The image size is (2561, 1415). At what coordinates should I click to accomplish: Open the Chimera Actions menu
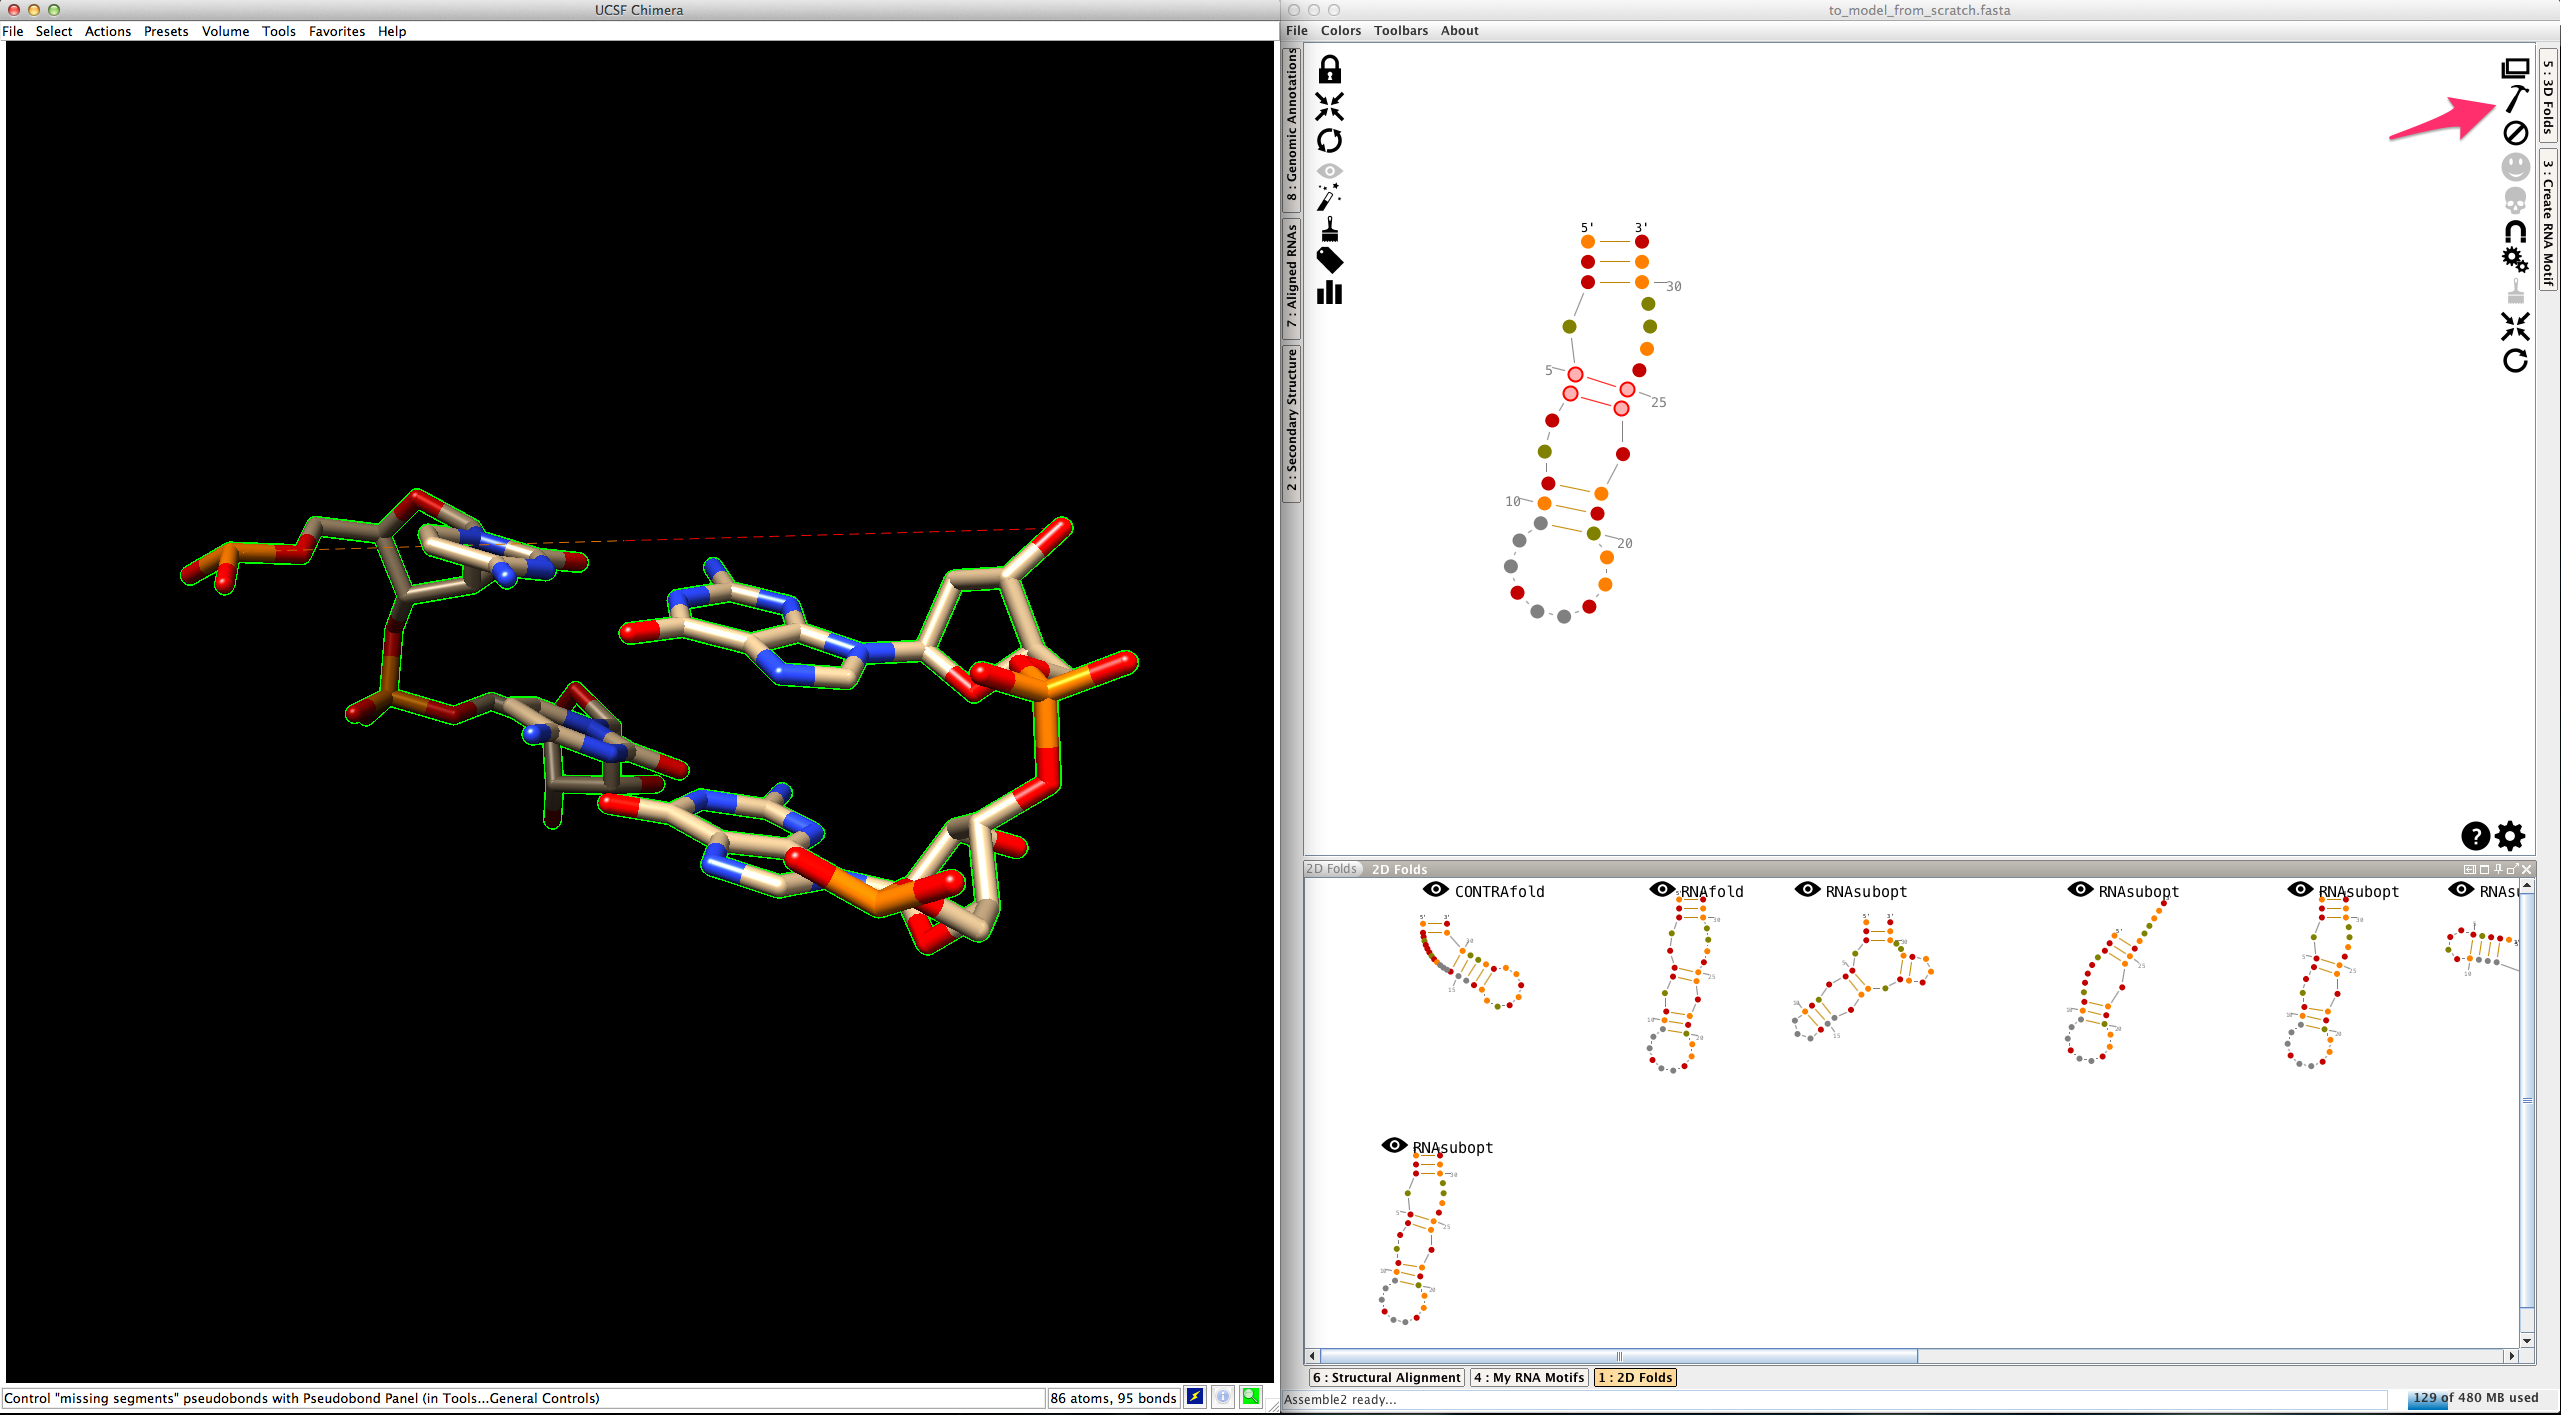(108, 31)
